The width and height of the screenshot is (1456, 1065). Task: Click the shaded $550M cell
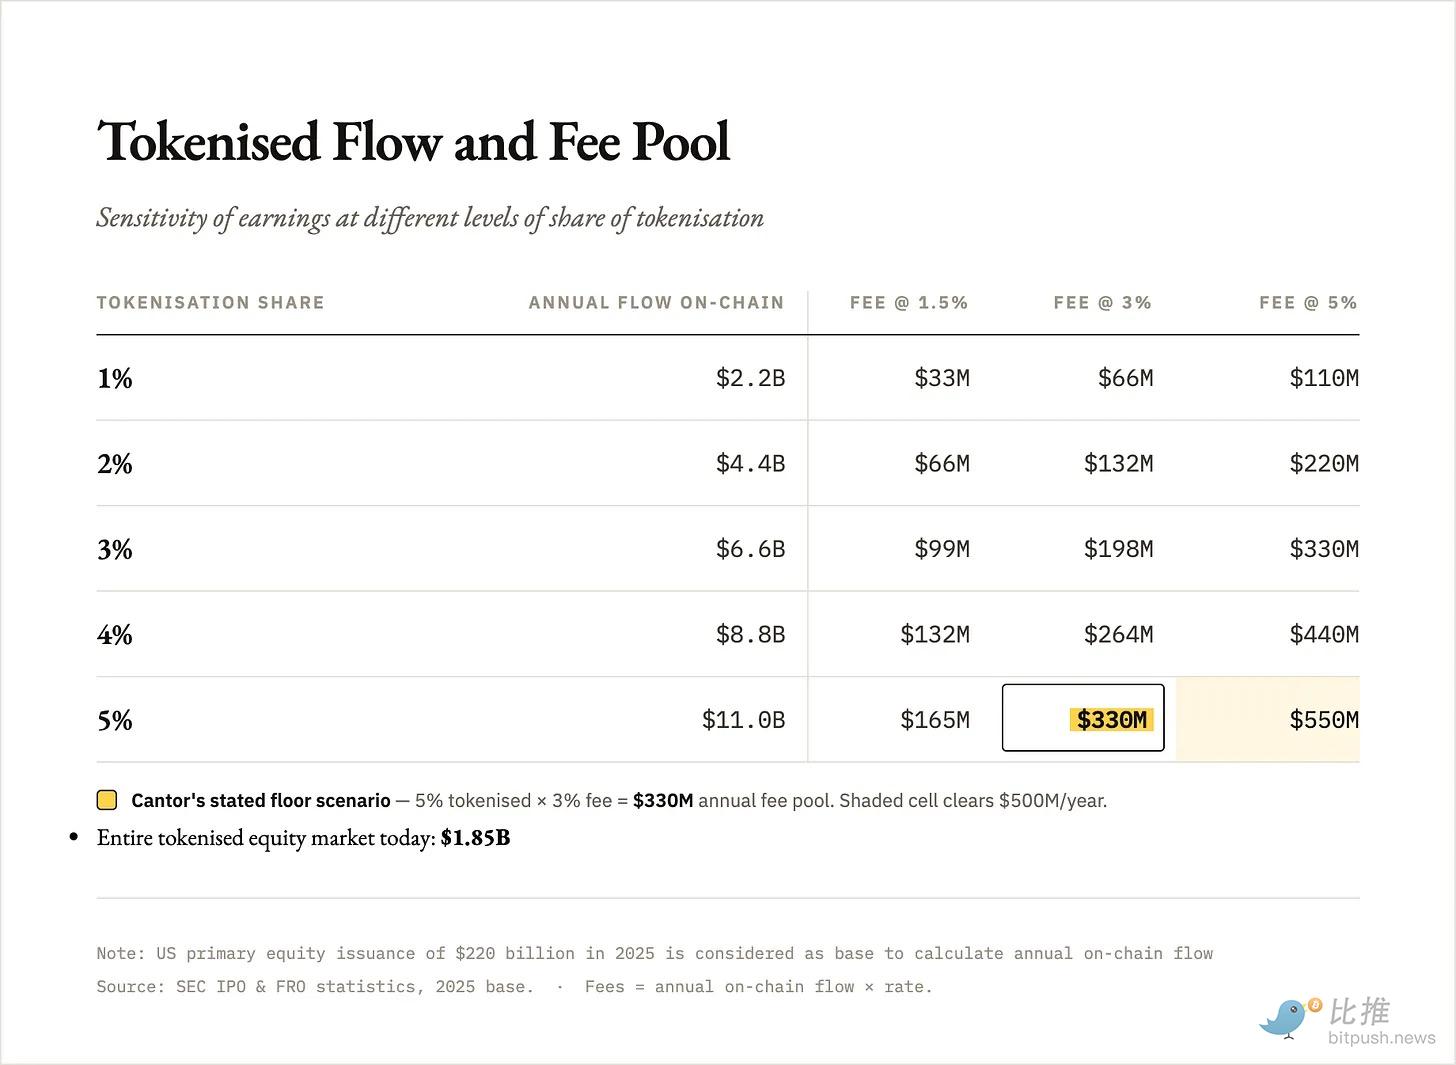point(1268,719)
